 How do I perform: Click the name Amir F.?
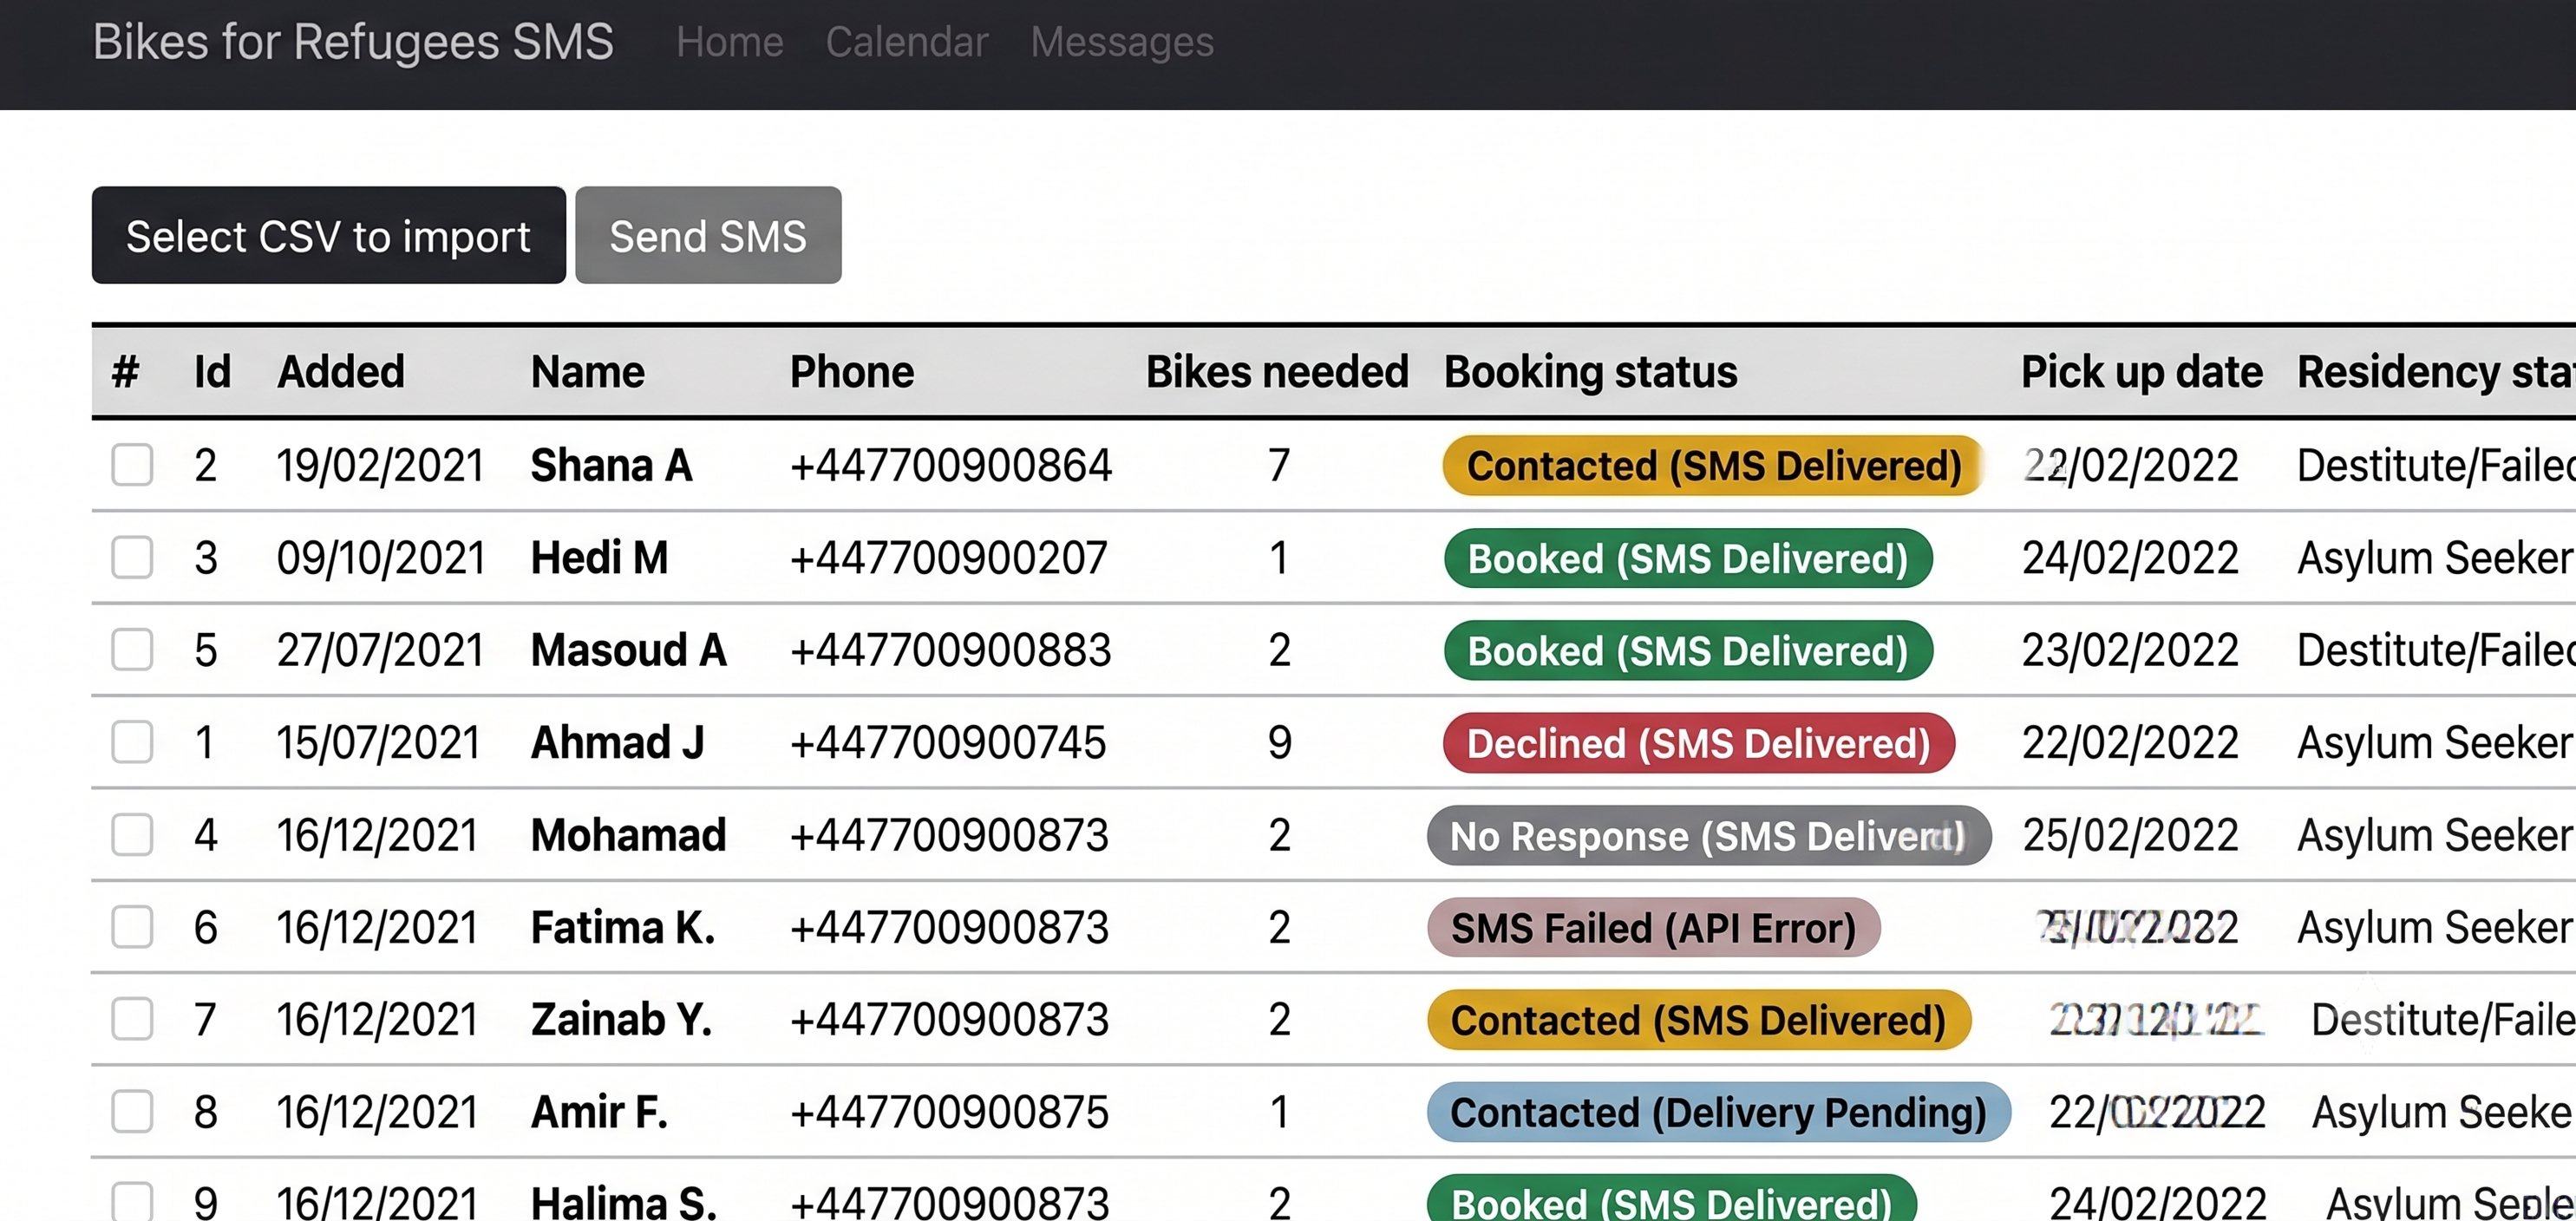pyautogui.click(x=599, y=1112)
